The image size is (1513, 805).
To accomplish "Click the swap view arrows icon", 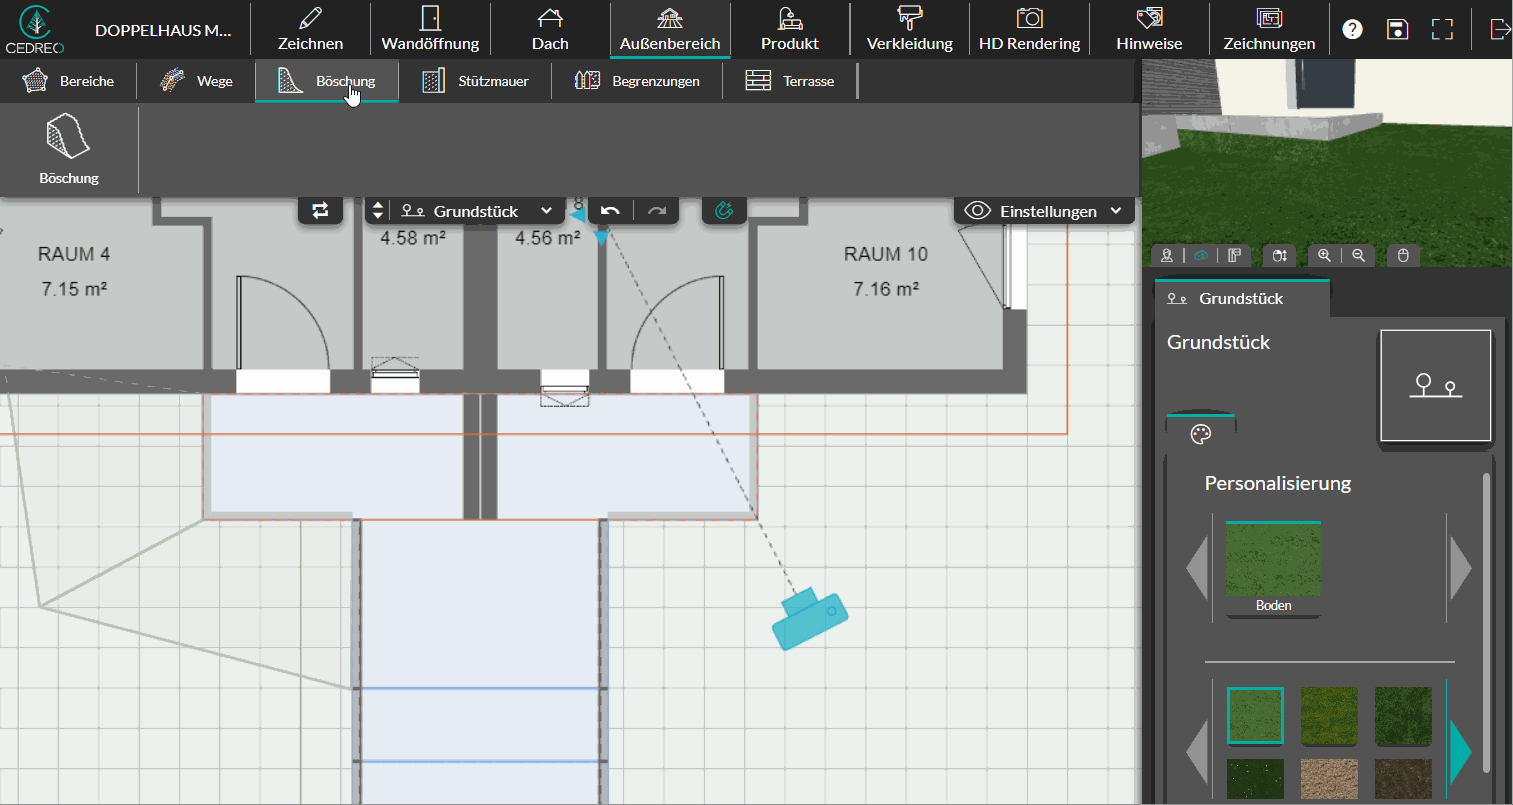I will tap(320, 210).
